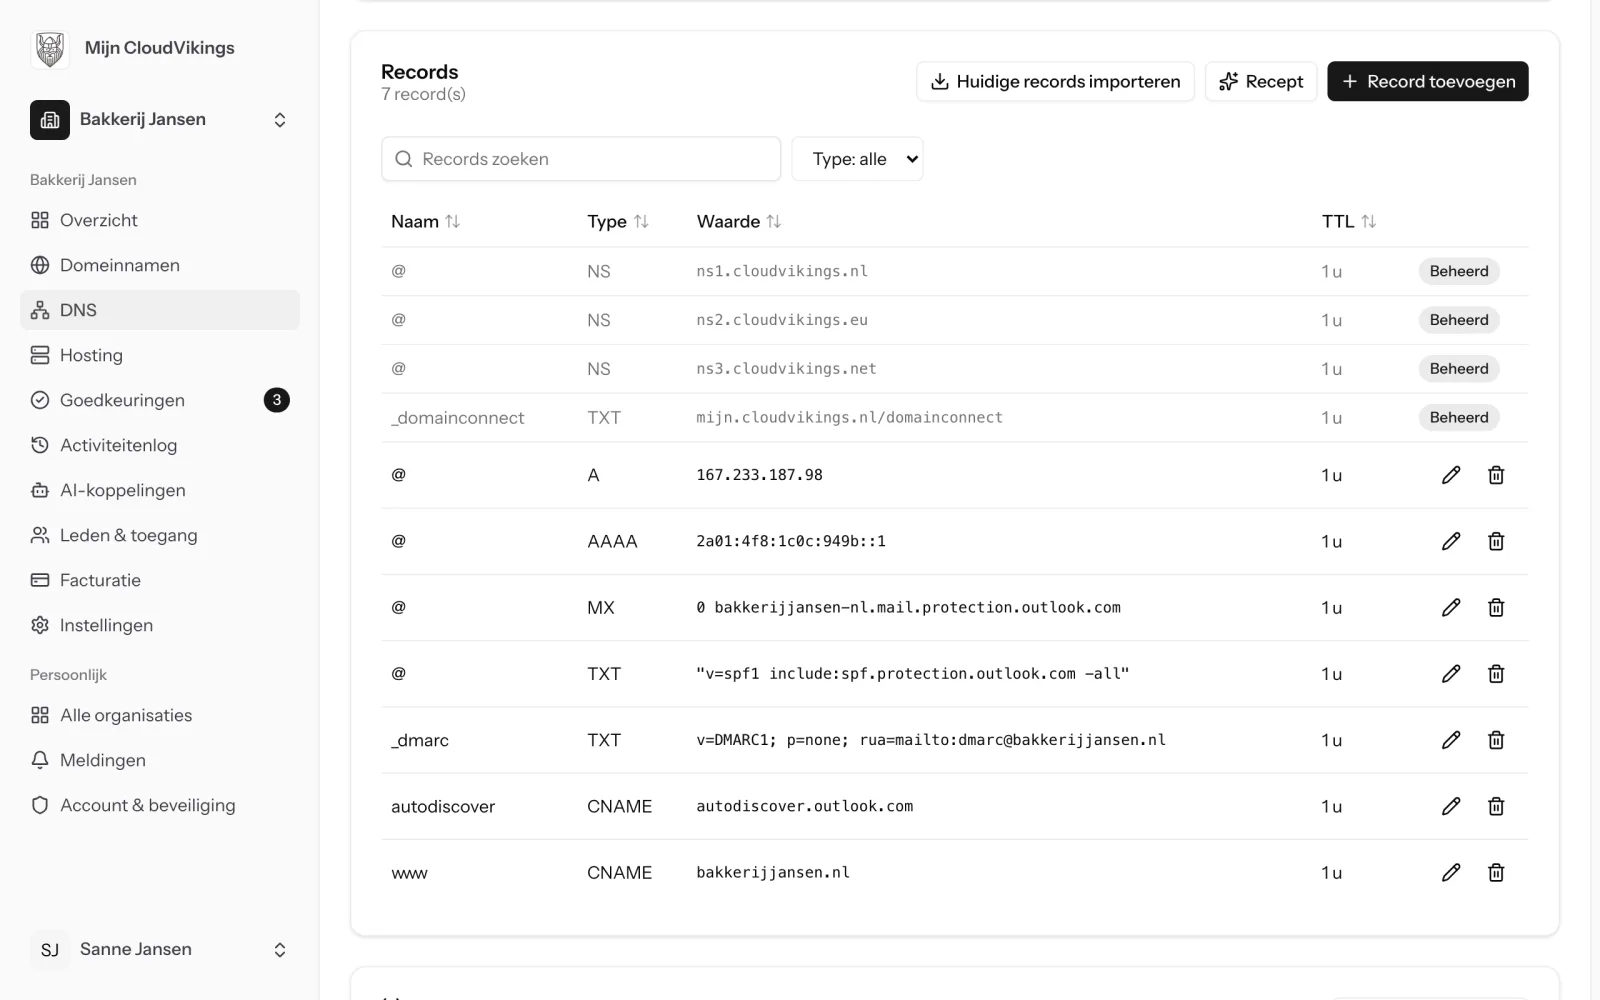The image size is (1600, 1000).
Task: Sort records by Waarde column
Action: tap(738, 221)
